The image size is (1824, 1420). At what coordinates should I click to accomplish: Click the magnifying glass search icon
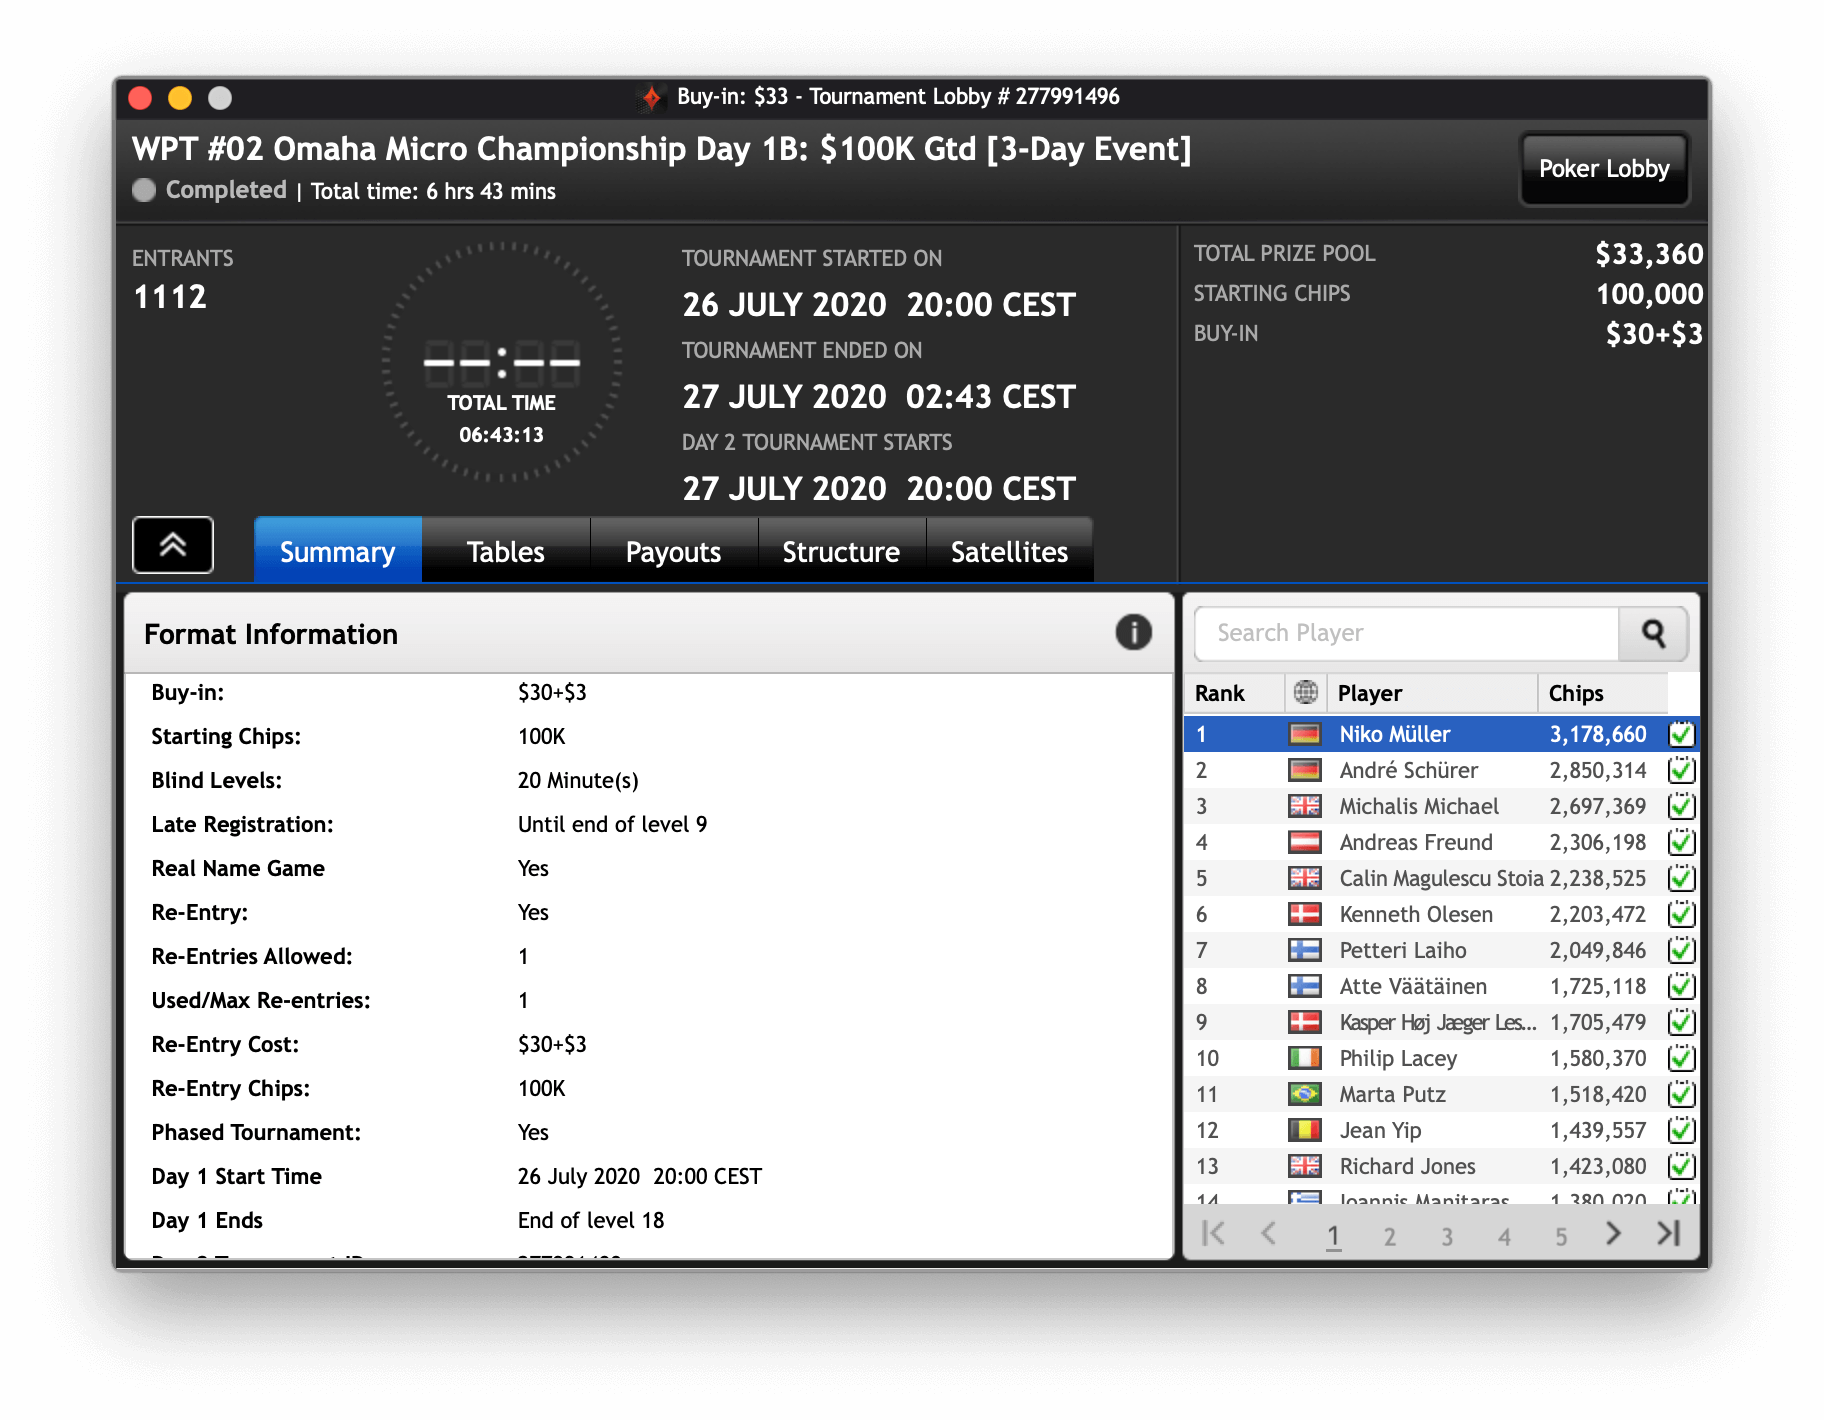point(1653,633)
